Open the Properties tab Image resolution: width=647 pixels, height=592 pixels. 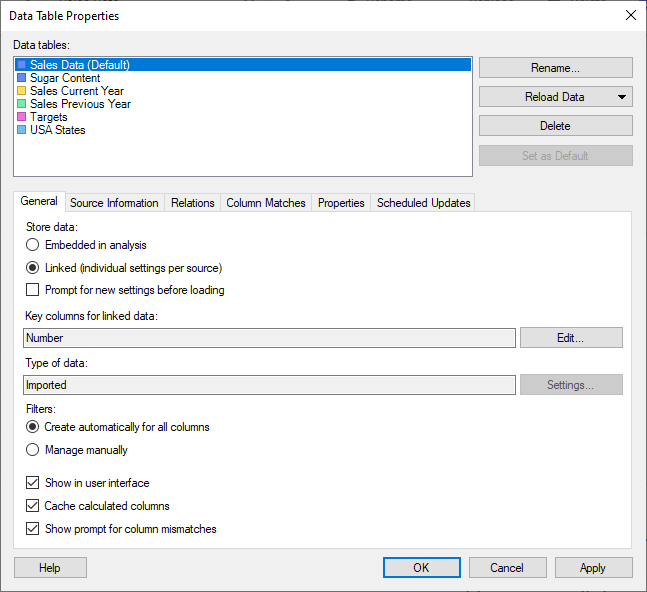tap(341, 203)
